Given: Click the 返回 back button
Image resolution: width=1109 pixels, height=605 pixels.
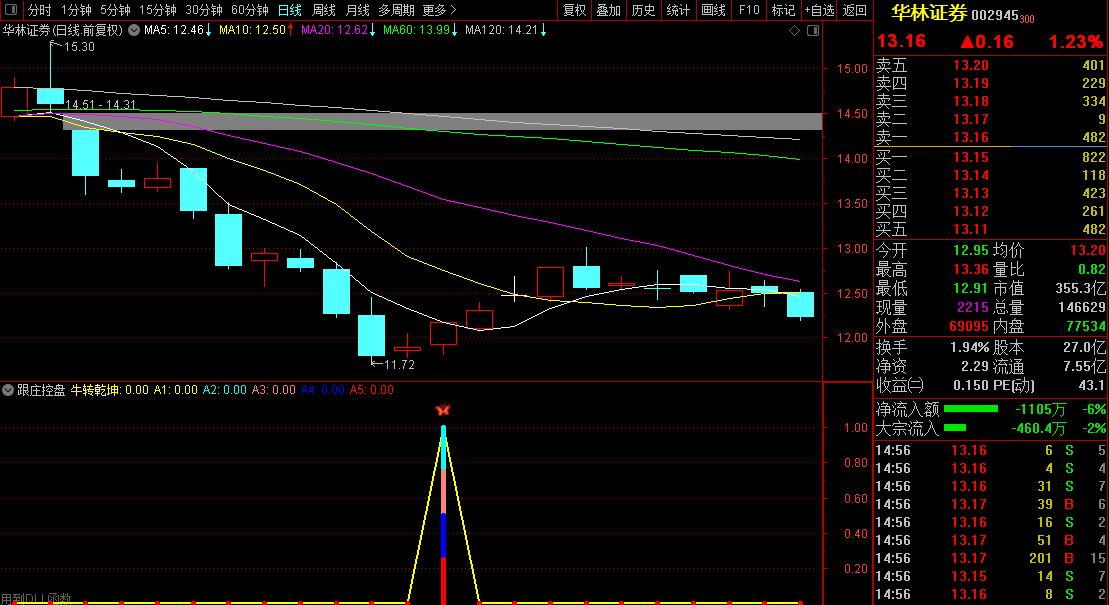Looking at the screenshot, I should click(855, 10).
